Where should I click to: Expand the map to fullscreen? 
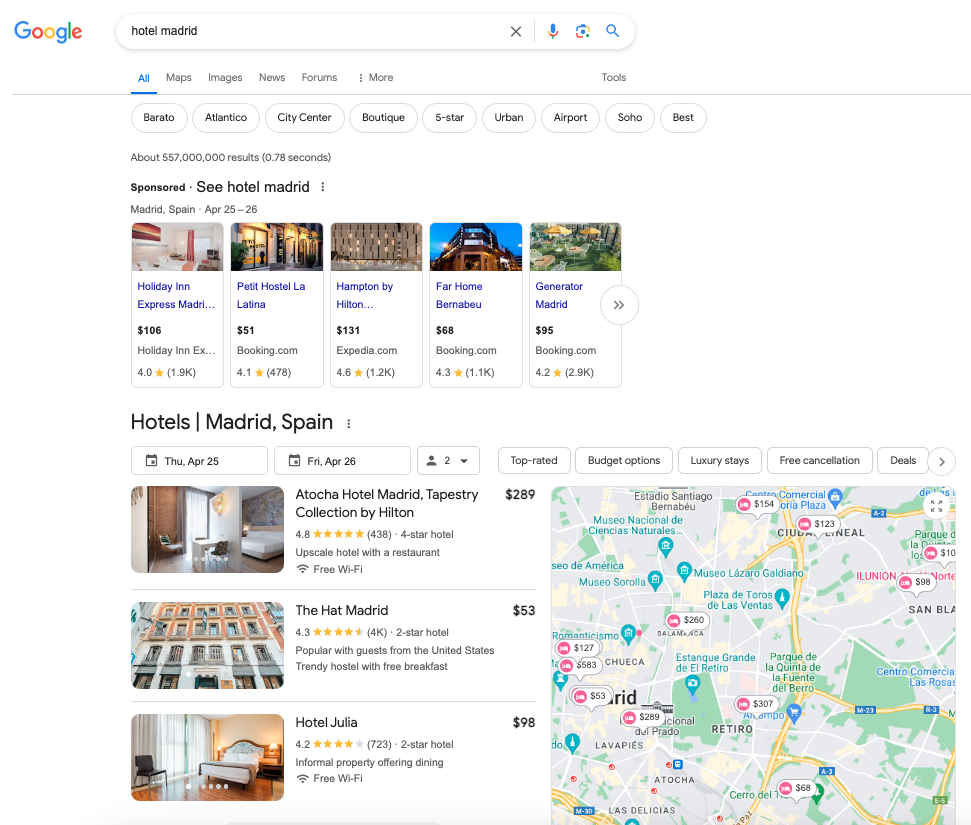(936, 507)
